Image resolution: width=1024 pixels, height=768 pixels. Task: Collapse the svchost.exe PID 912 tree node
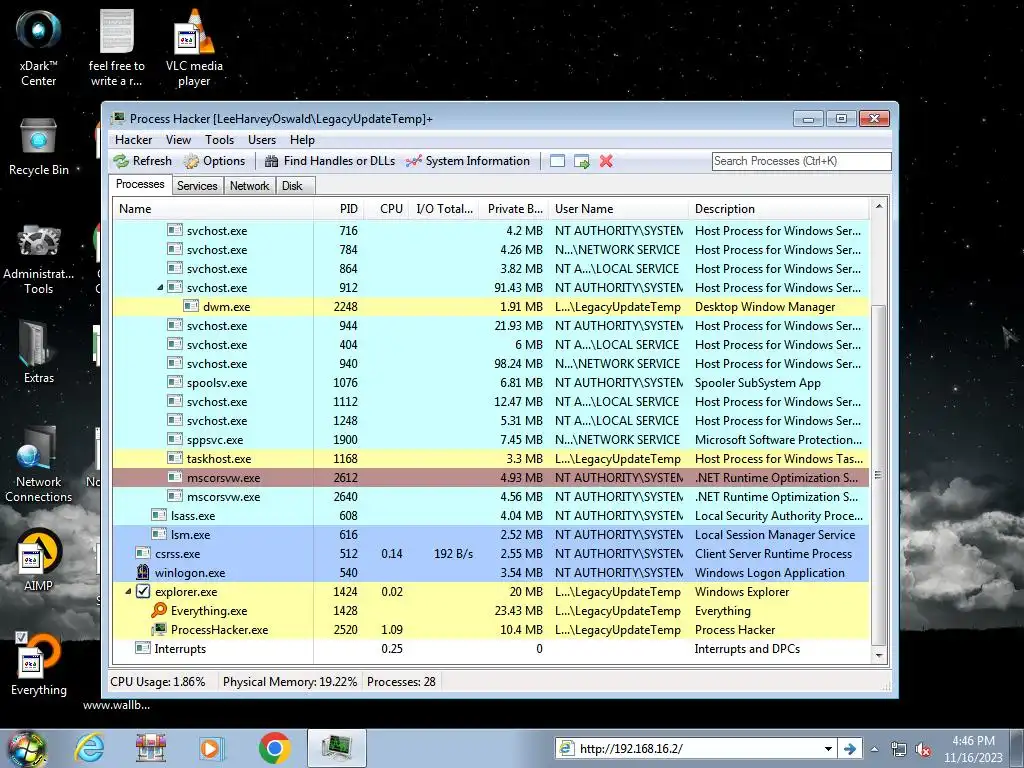[160, 287]
